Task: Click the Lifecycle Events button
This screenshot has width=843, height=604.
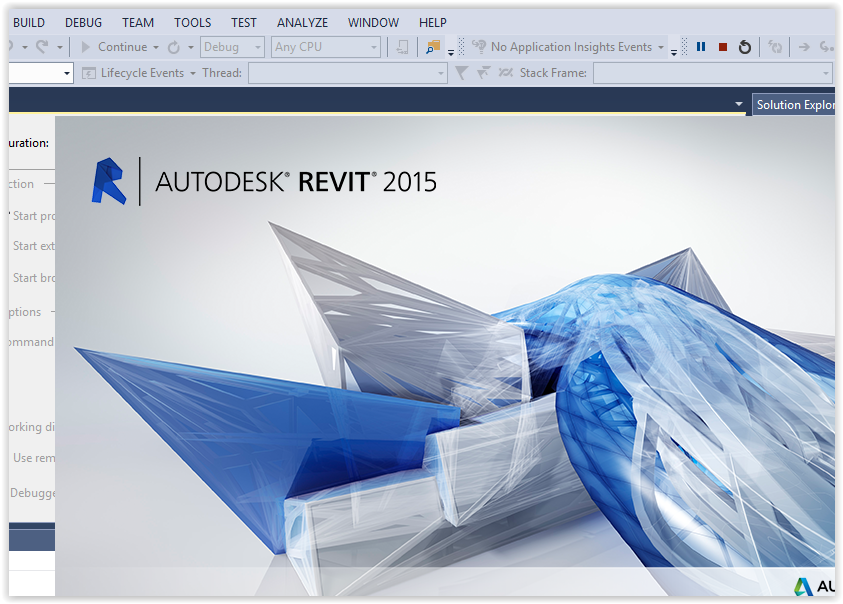Action: click(133, 73)
